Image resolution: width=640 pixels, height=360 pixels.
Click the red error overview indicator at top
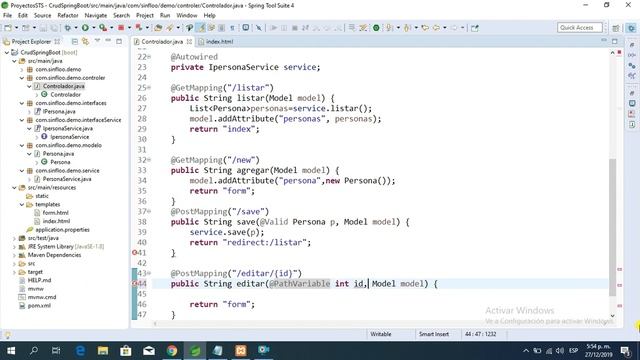619,52
